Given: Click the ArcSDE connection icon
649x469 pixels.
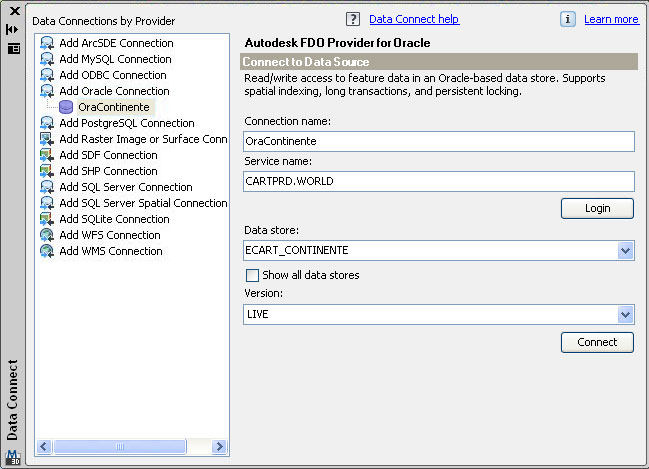Looking at the screenshot, I should coord(46,43).
